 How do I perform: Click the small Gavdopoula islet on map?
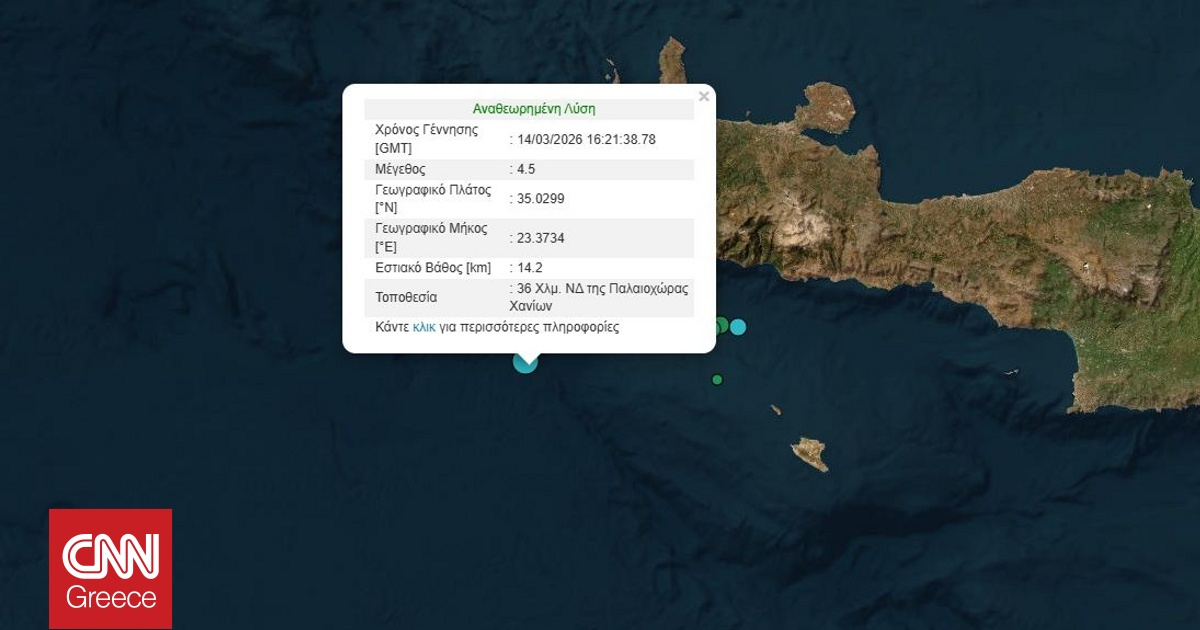775,409
